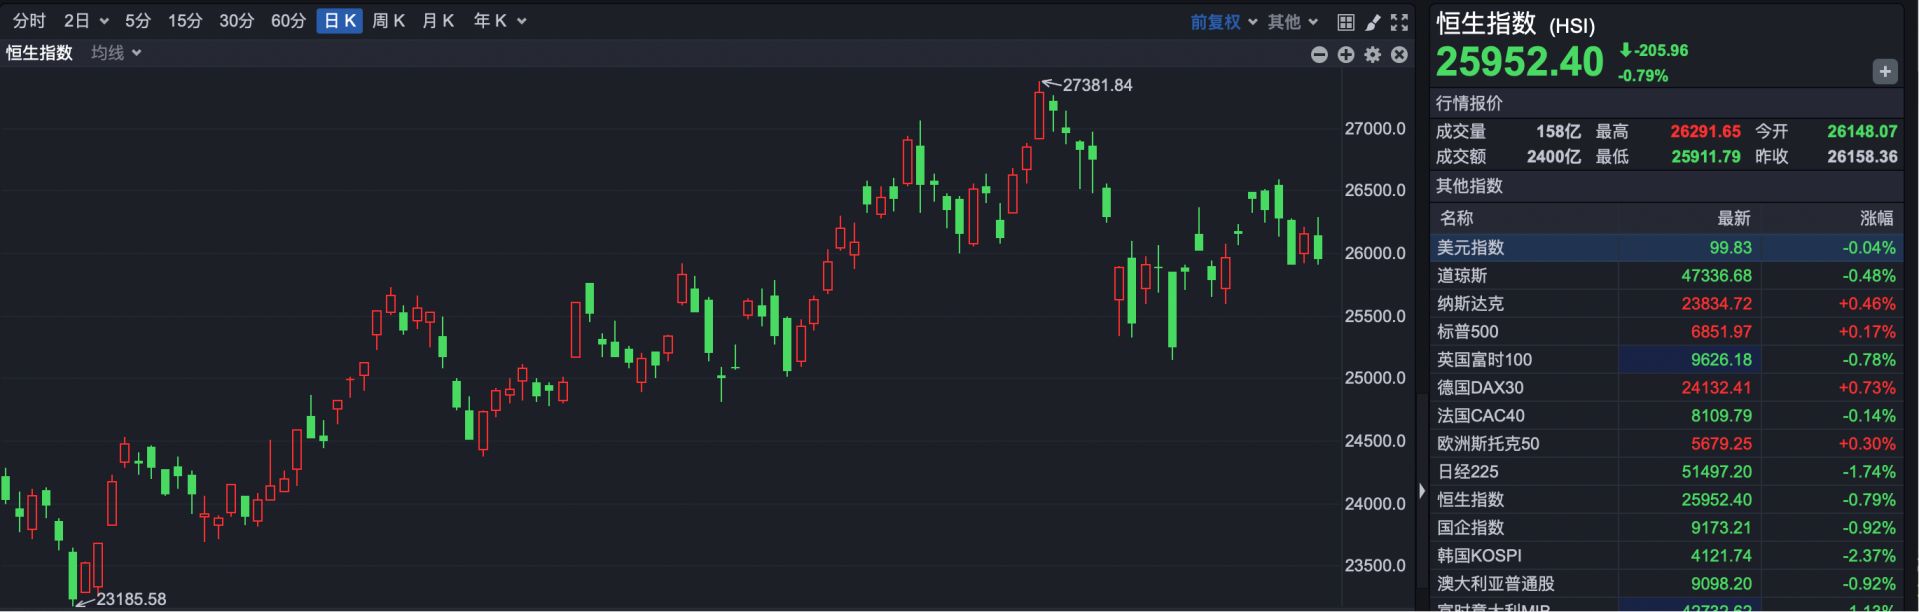Image resolution: width=1919 pixels, height=612 pixels.
Task: Open the 其他 options dropdown
Action: click(1292, 22)
